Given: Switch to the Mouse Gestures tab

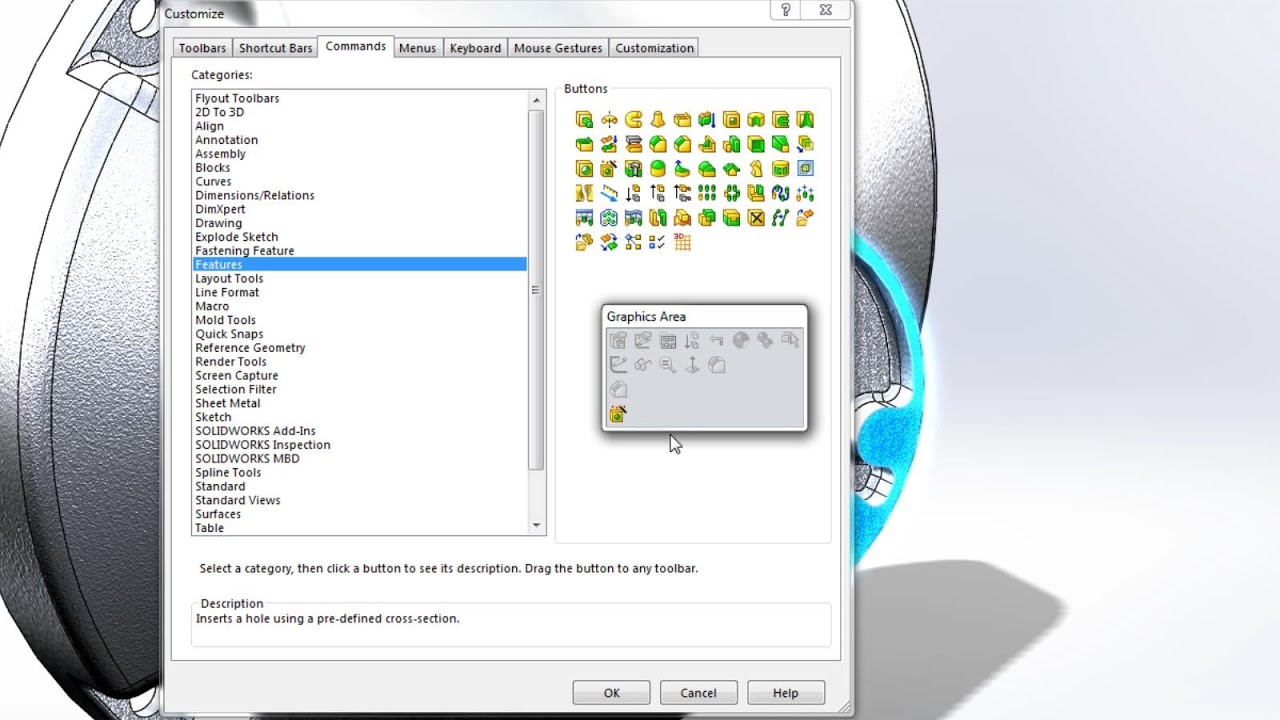Looking at the screenshot, I should point(558,48).
